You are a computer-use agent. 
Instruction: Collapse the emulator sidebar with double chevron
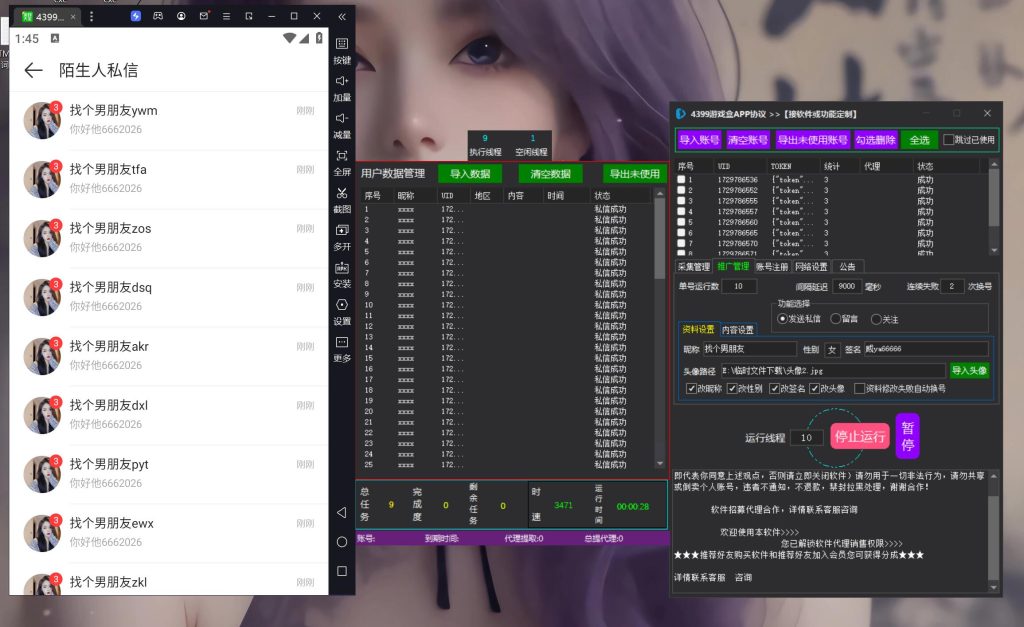point(342,16)
